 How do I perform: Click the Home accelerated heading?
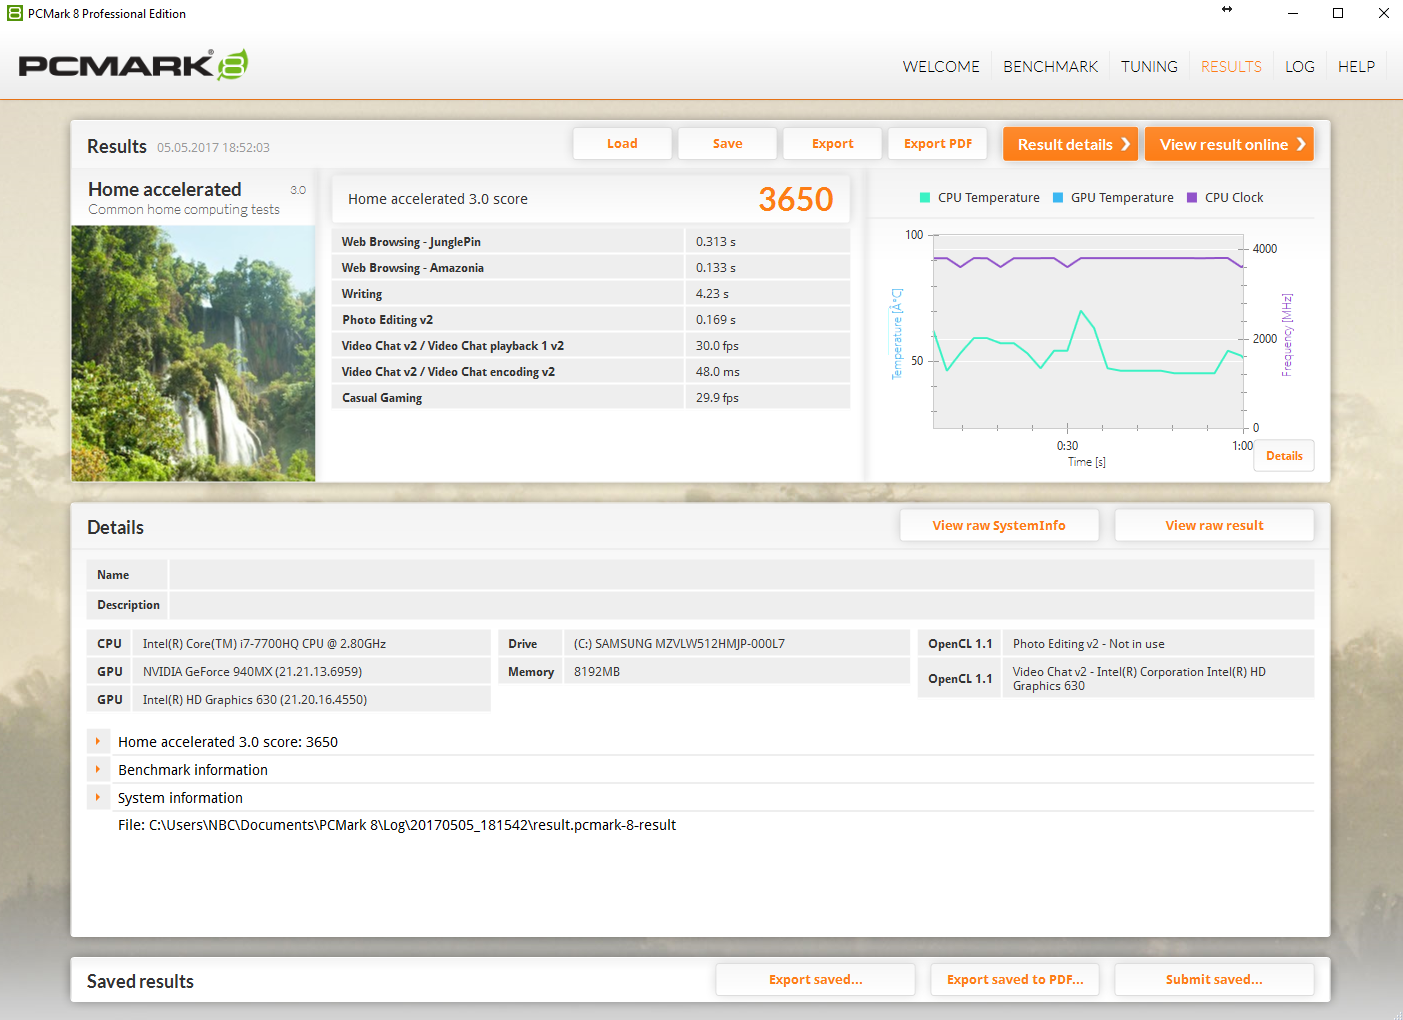point(165,189)
